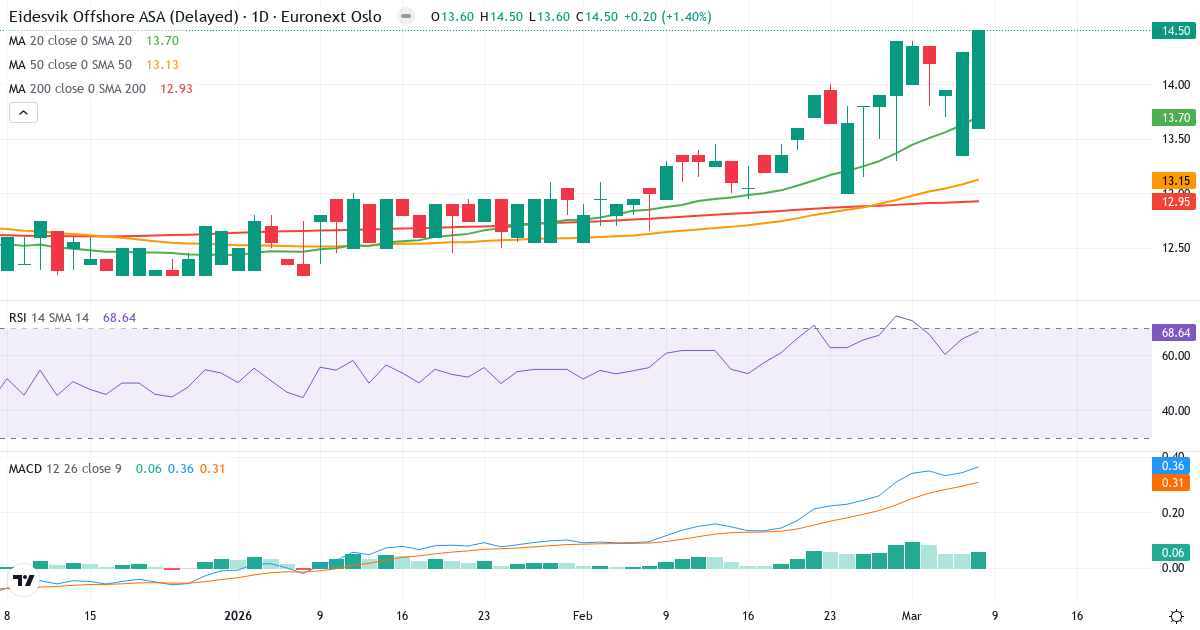Screen dimensions: 1200x630
Task: Open chart settings via the gear icon
Action: point(1176,615)
